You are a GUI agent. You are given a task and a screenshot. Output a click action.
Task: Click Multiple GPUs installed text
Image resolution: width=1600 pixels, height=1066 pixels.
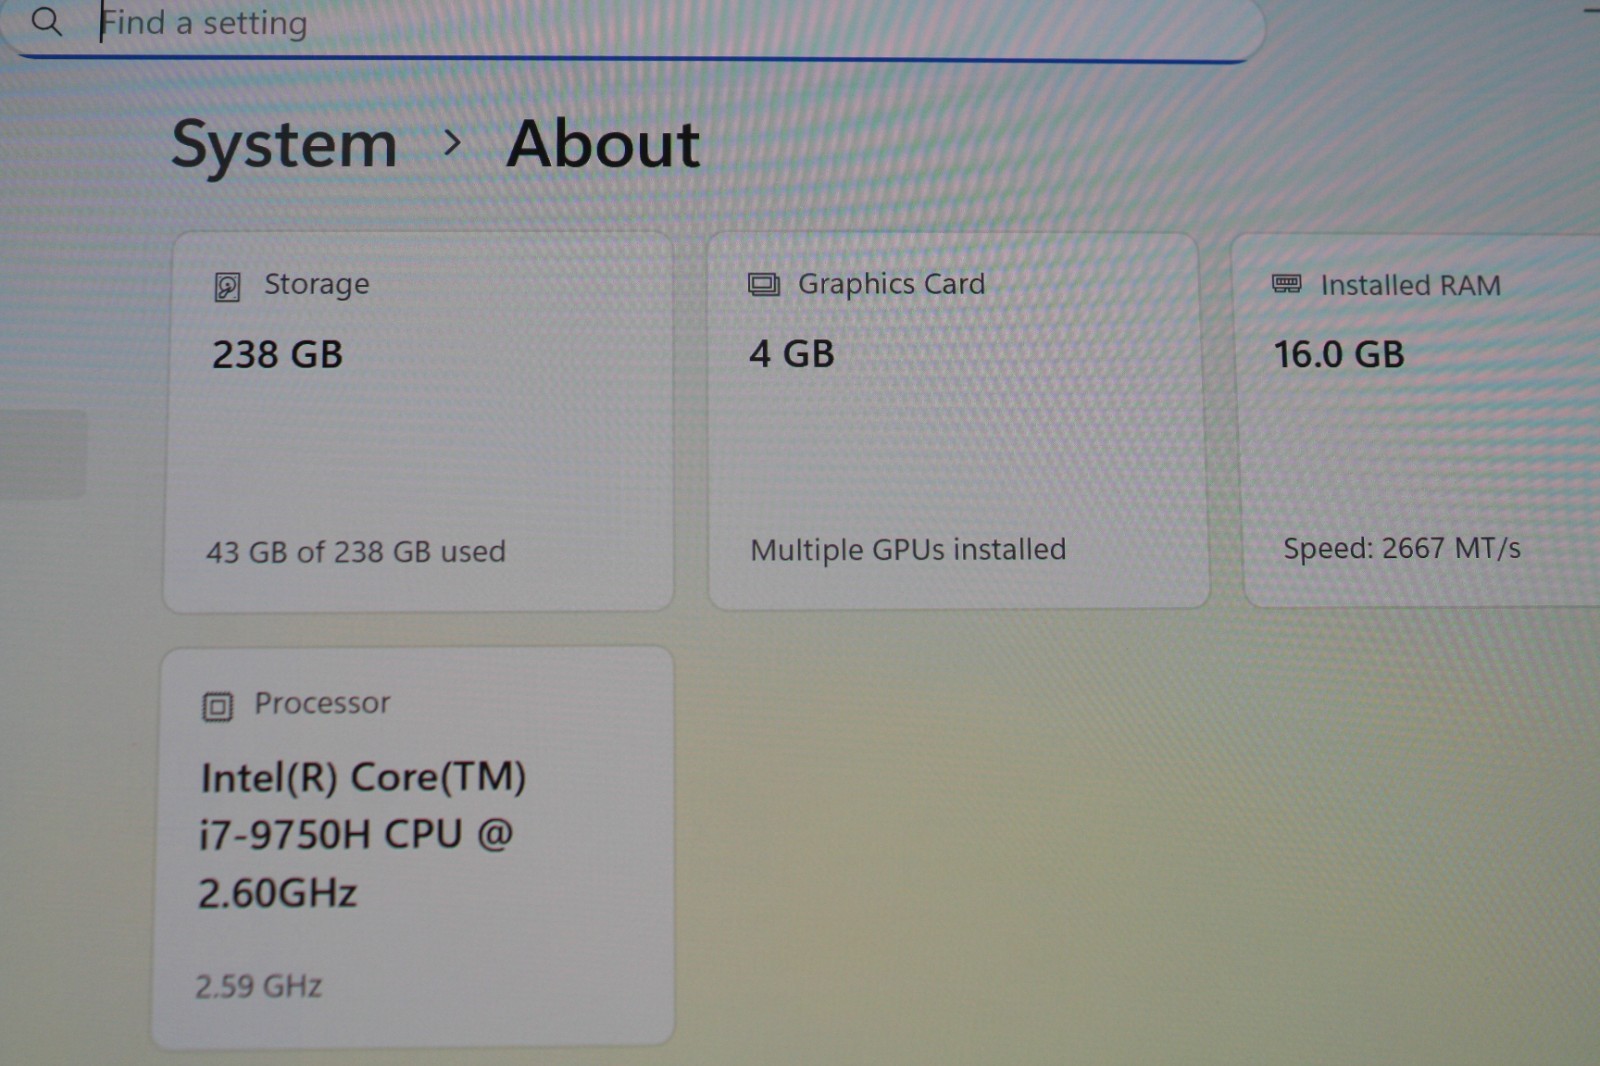908,550
